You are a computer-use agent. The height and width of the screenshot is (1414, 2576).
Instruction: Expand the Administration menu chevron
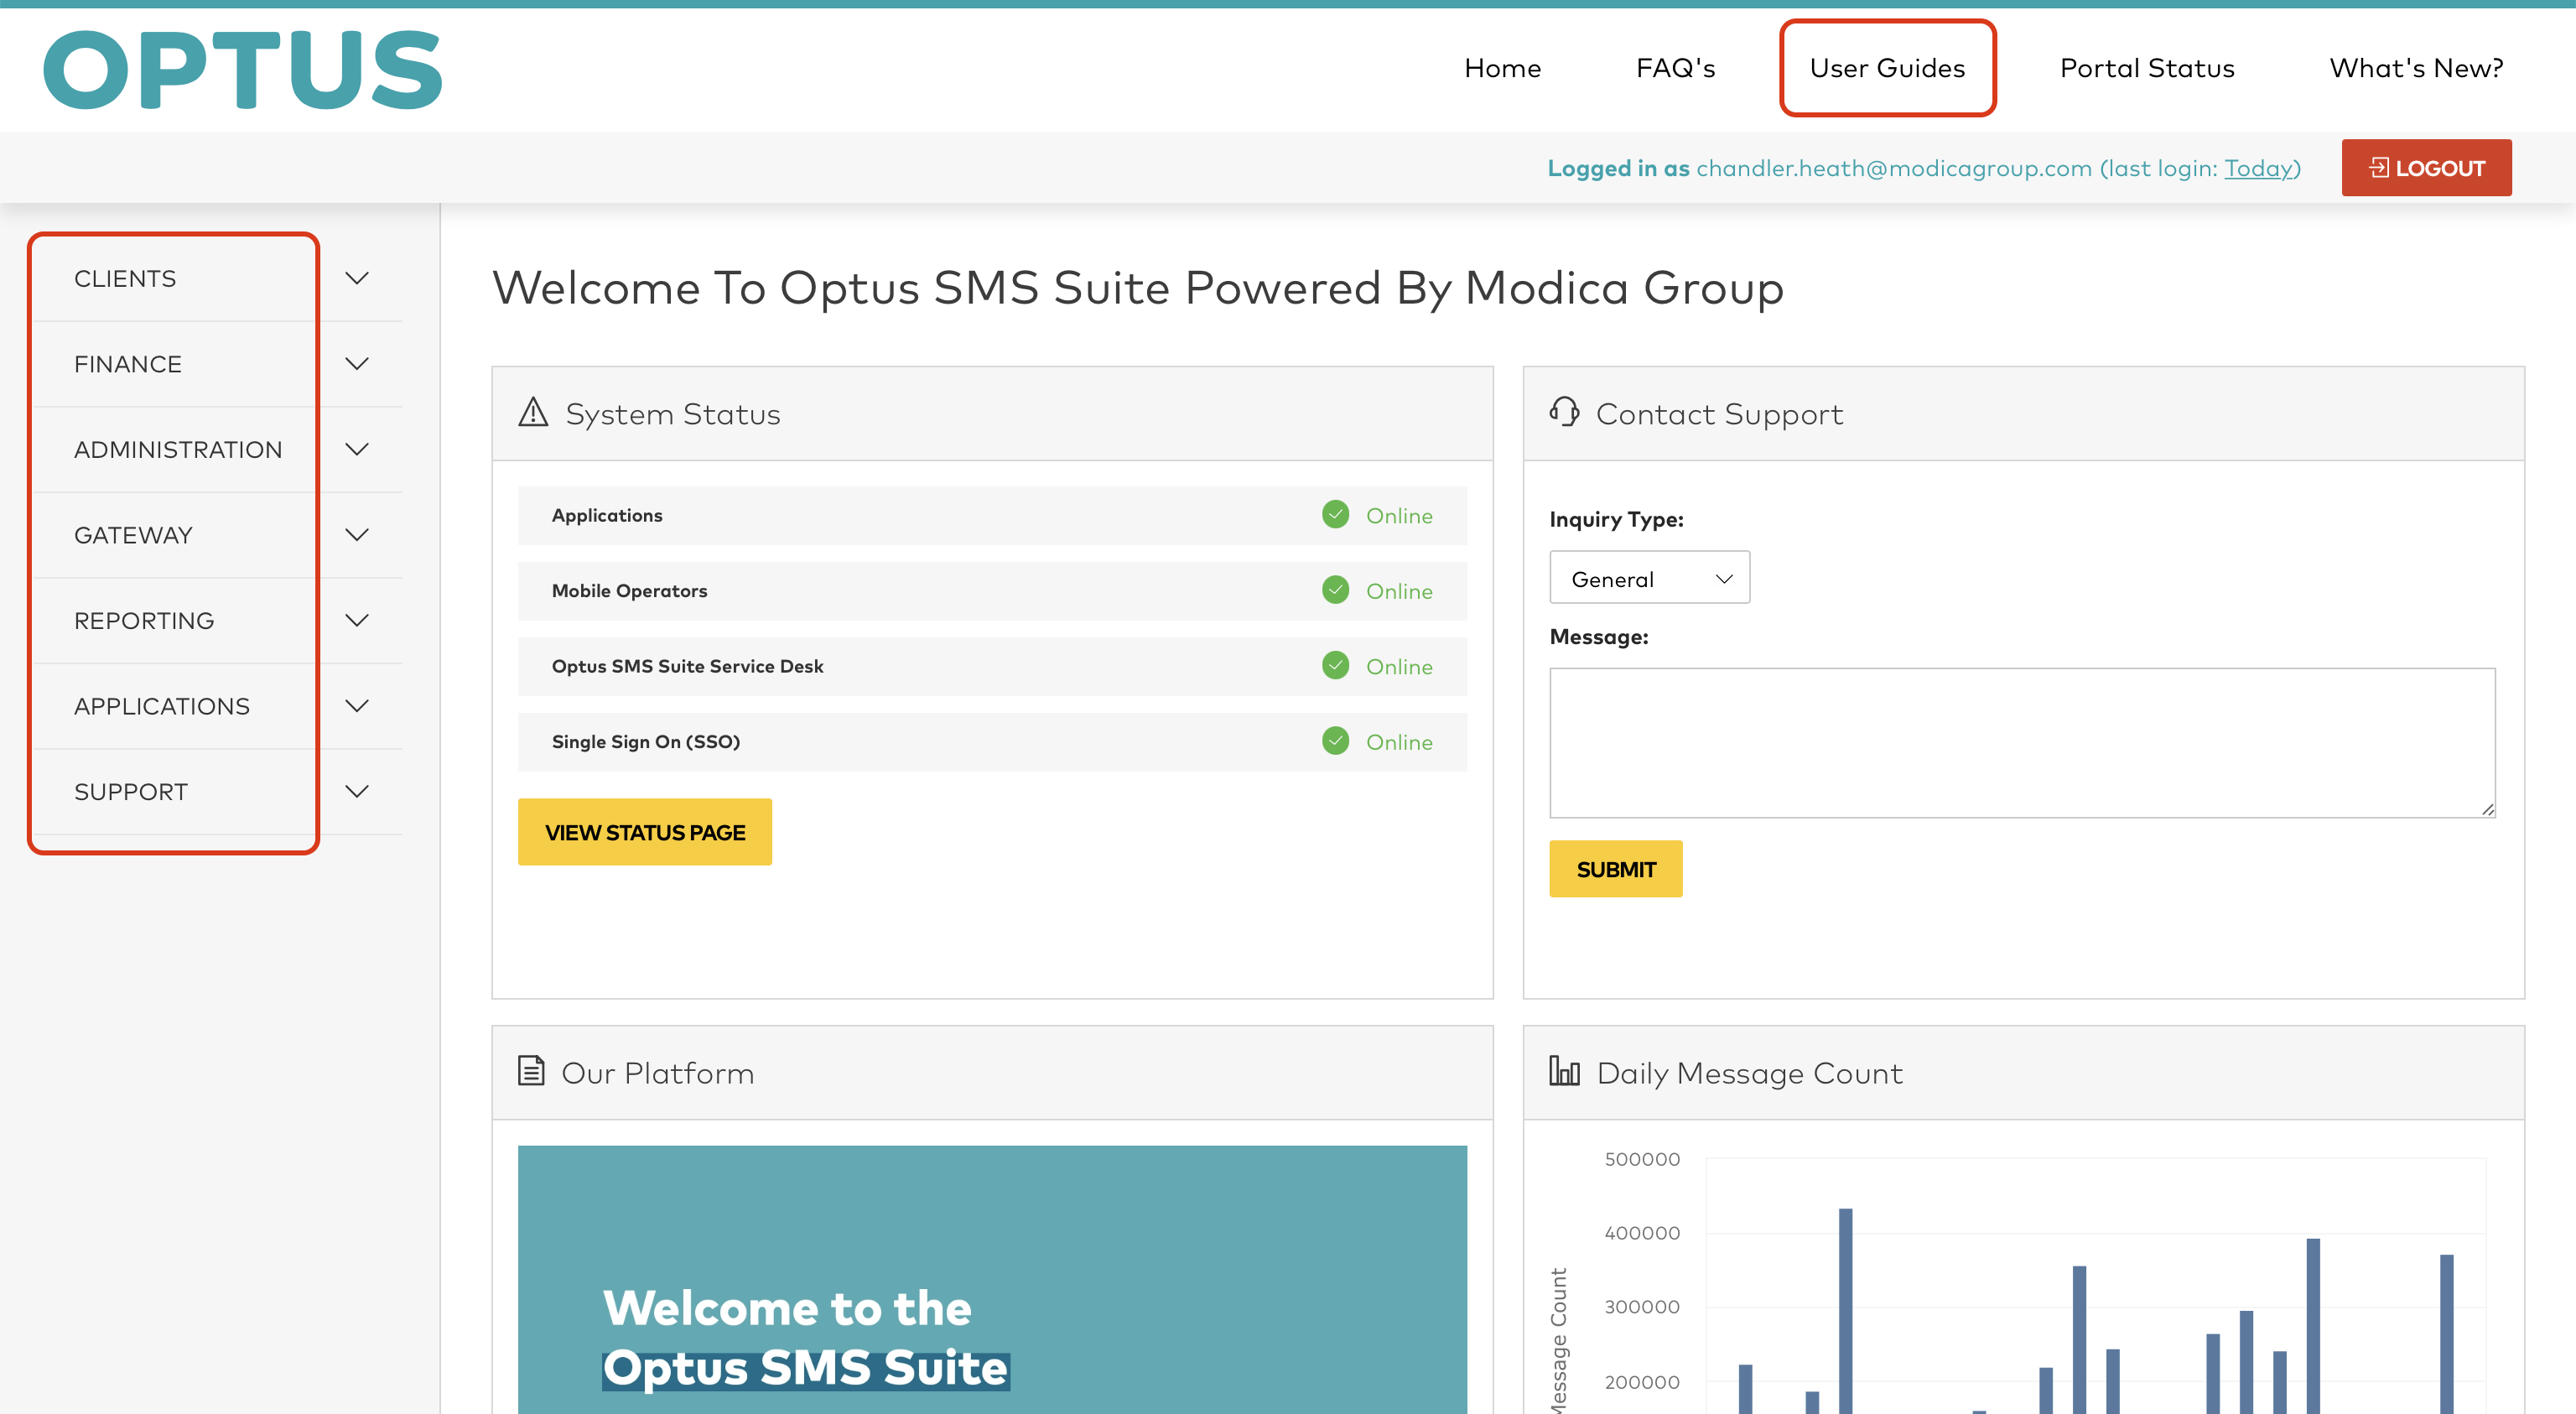click(357, 449)
